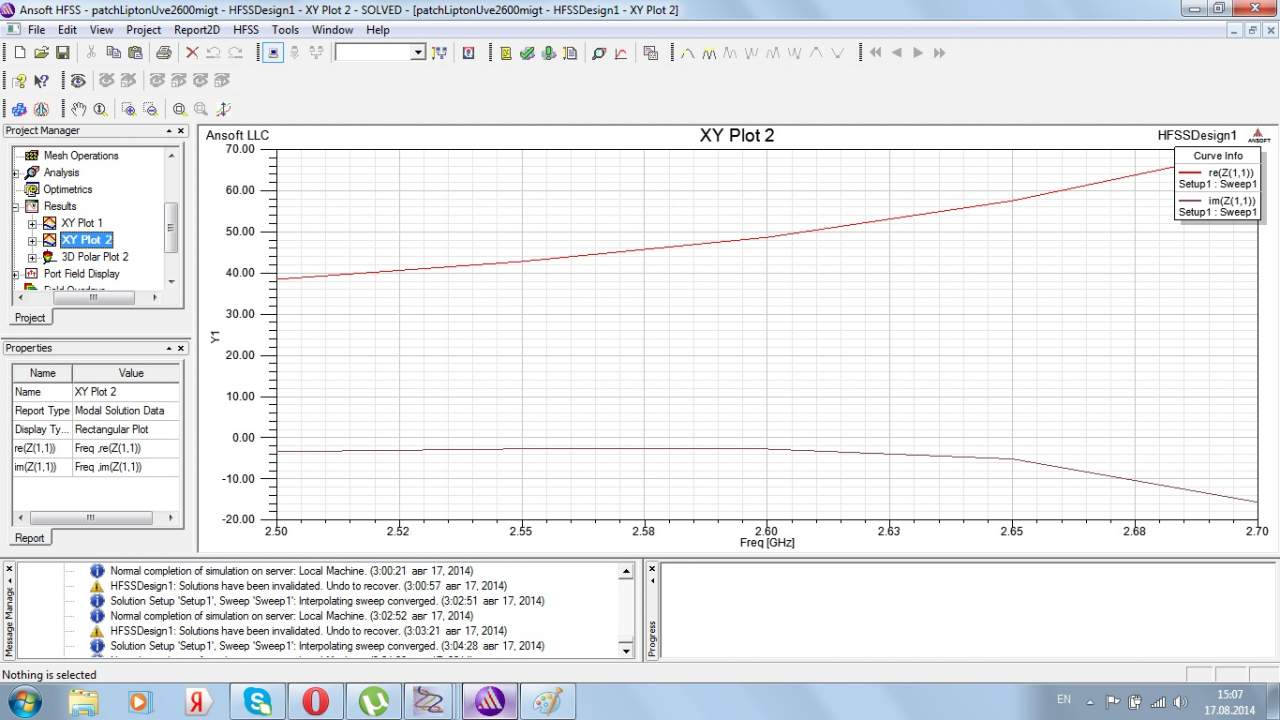Expand the 3D Polar Plot 2 node
1280x720 pixels.
click(32, 257)
